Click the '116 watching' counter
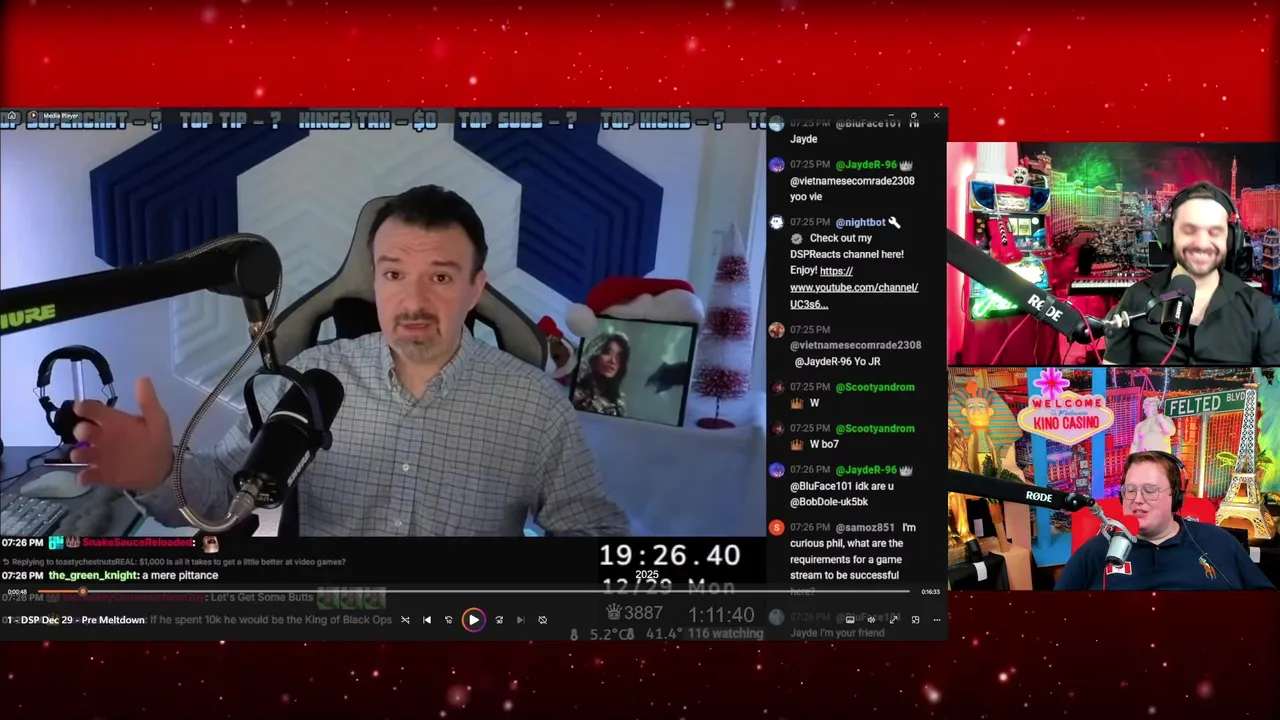 tap(724, 634)
